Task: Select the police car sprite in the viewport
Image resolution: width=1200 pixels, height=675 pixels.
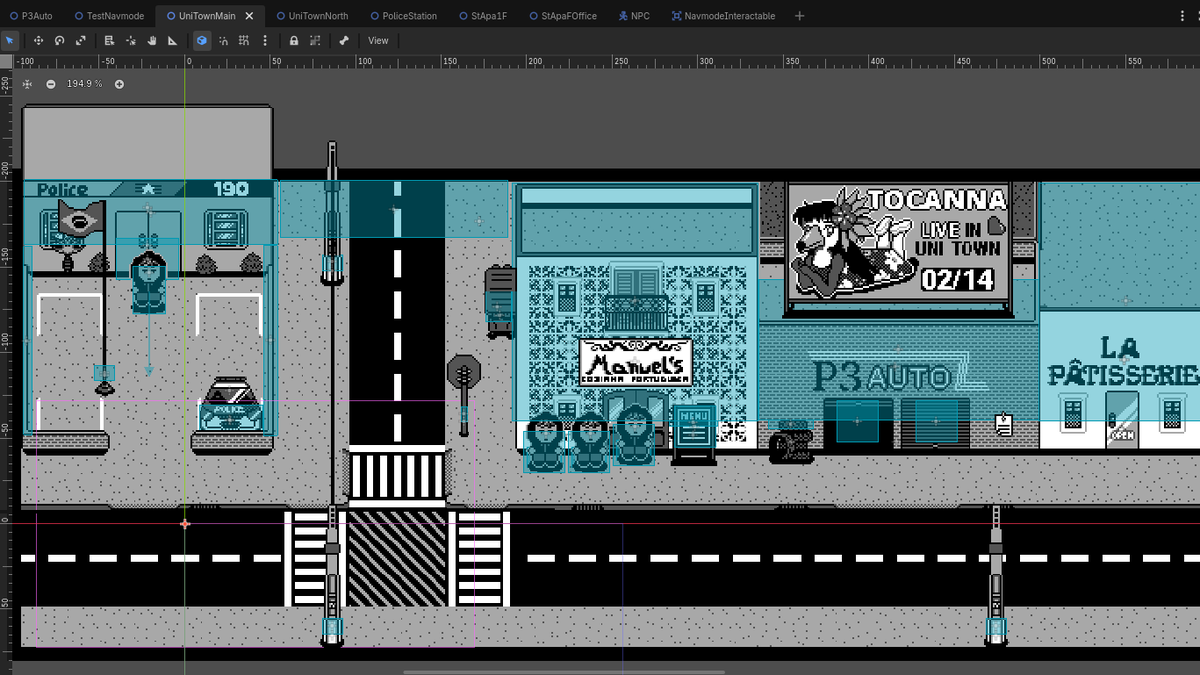Action: (x=231, y=404)
